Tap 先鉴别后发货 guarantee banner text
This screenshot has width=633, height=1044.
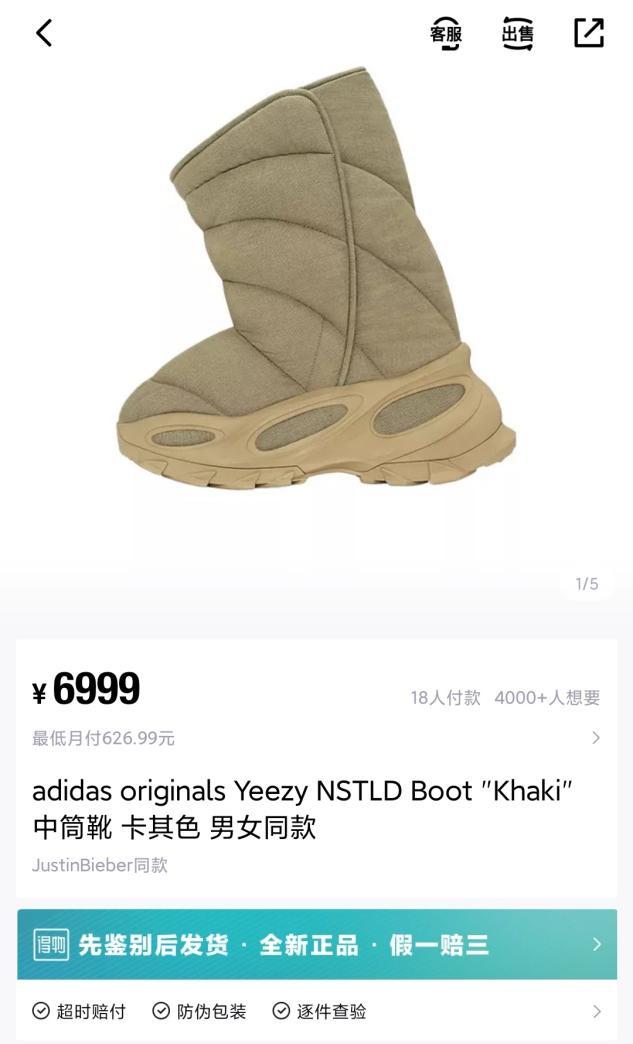(x=153, y=945)
